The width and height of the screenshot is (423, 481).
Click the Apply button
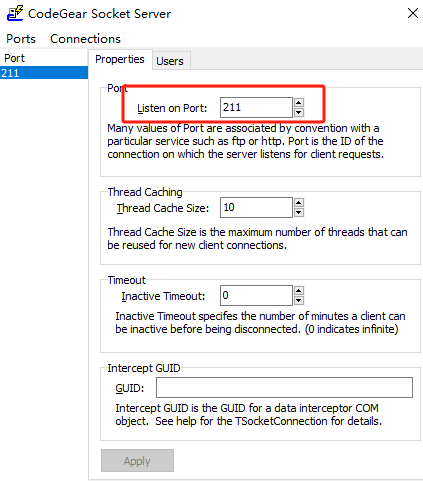pyautogui.click(x=137, y=461)
